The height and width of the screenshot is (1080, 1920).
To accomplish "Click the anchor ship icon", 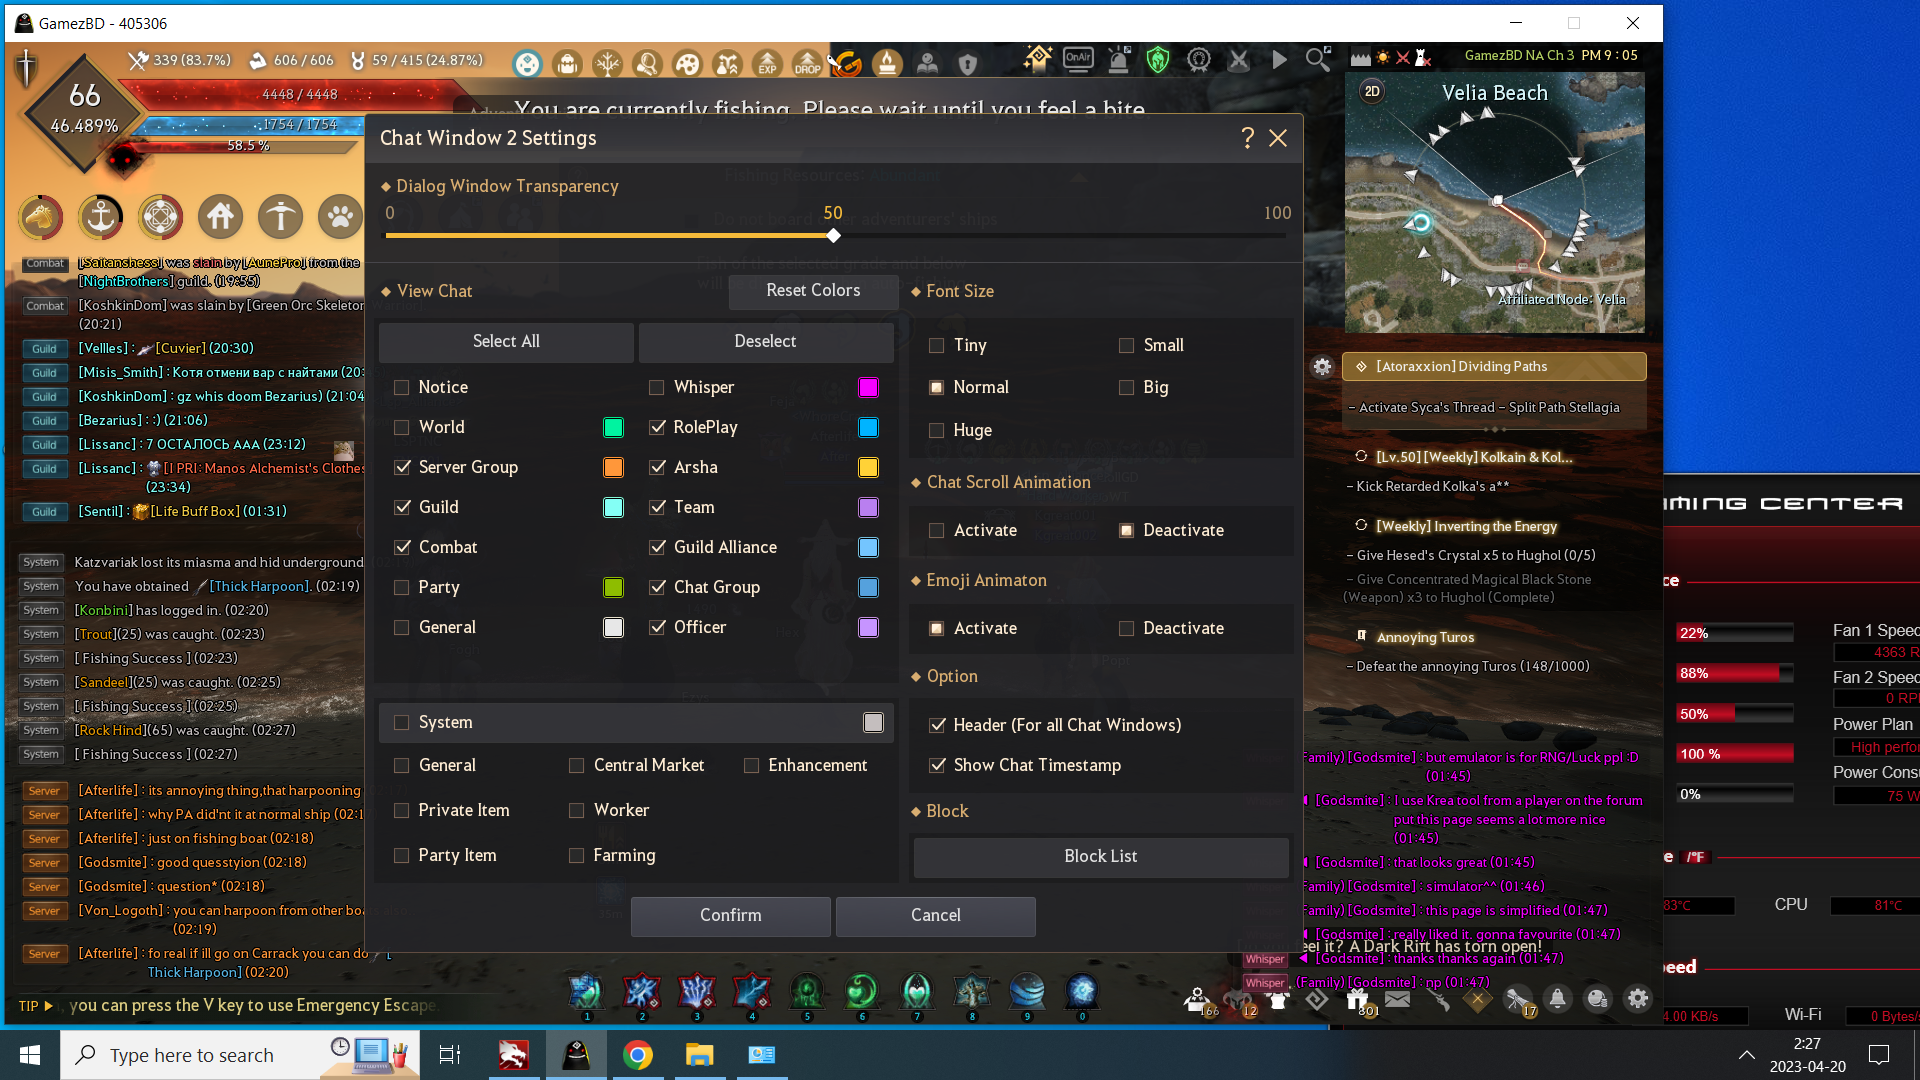I will (101, 217).
